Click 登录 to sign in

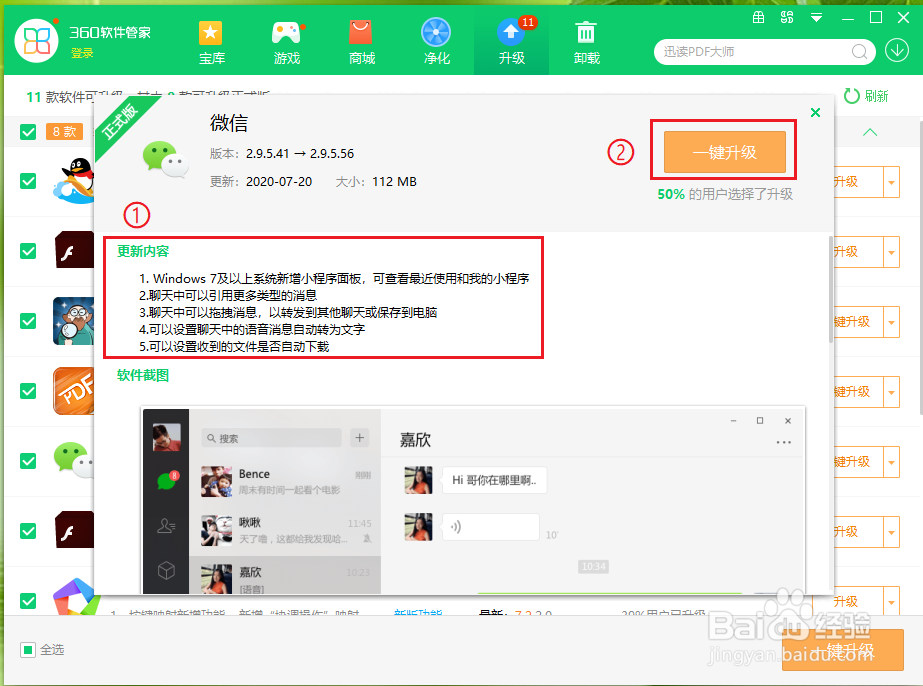[82, 53]
